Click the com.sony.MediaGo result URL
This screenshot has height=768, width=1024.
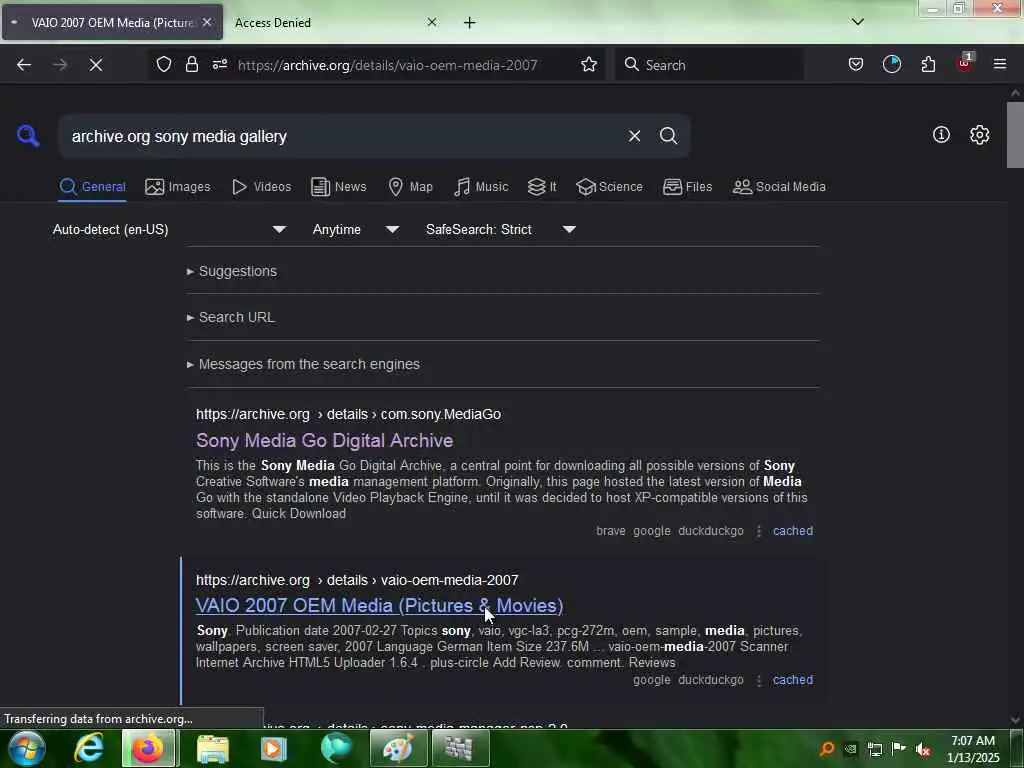(x=349, y=414)
